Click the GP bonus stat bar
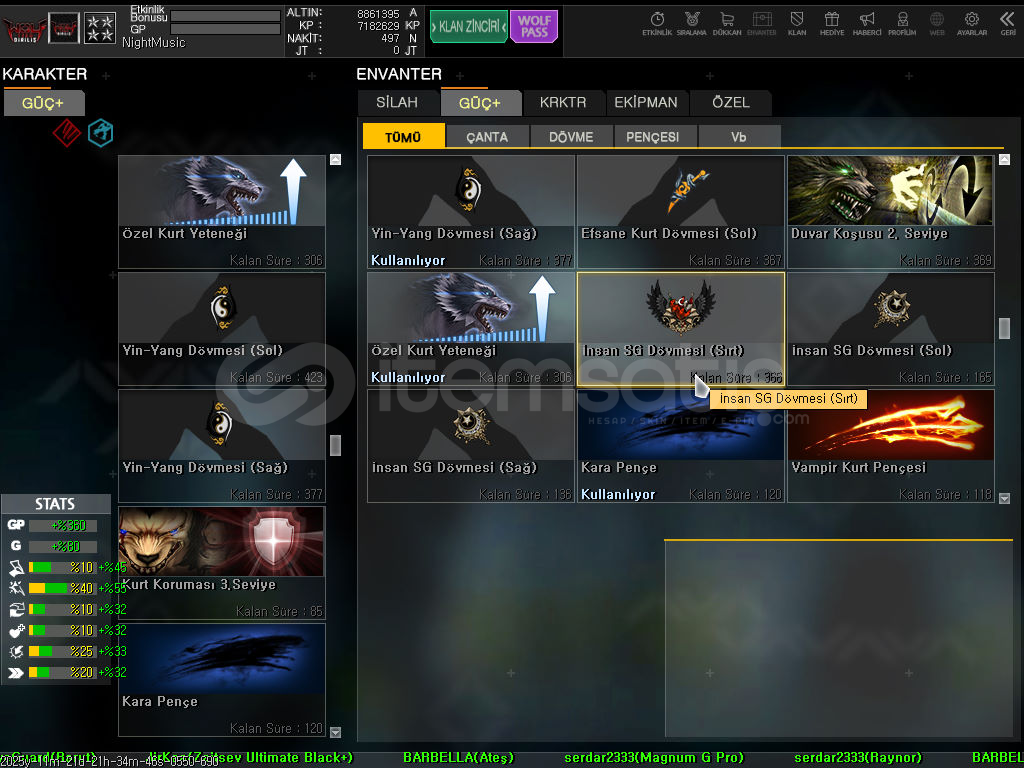 (63, 525)
